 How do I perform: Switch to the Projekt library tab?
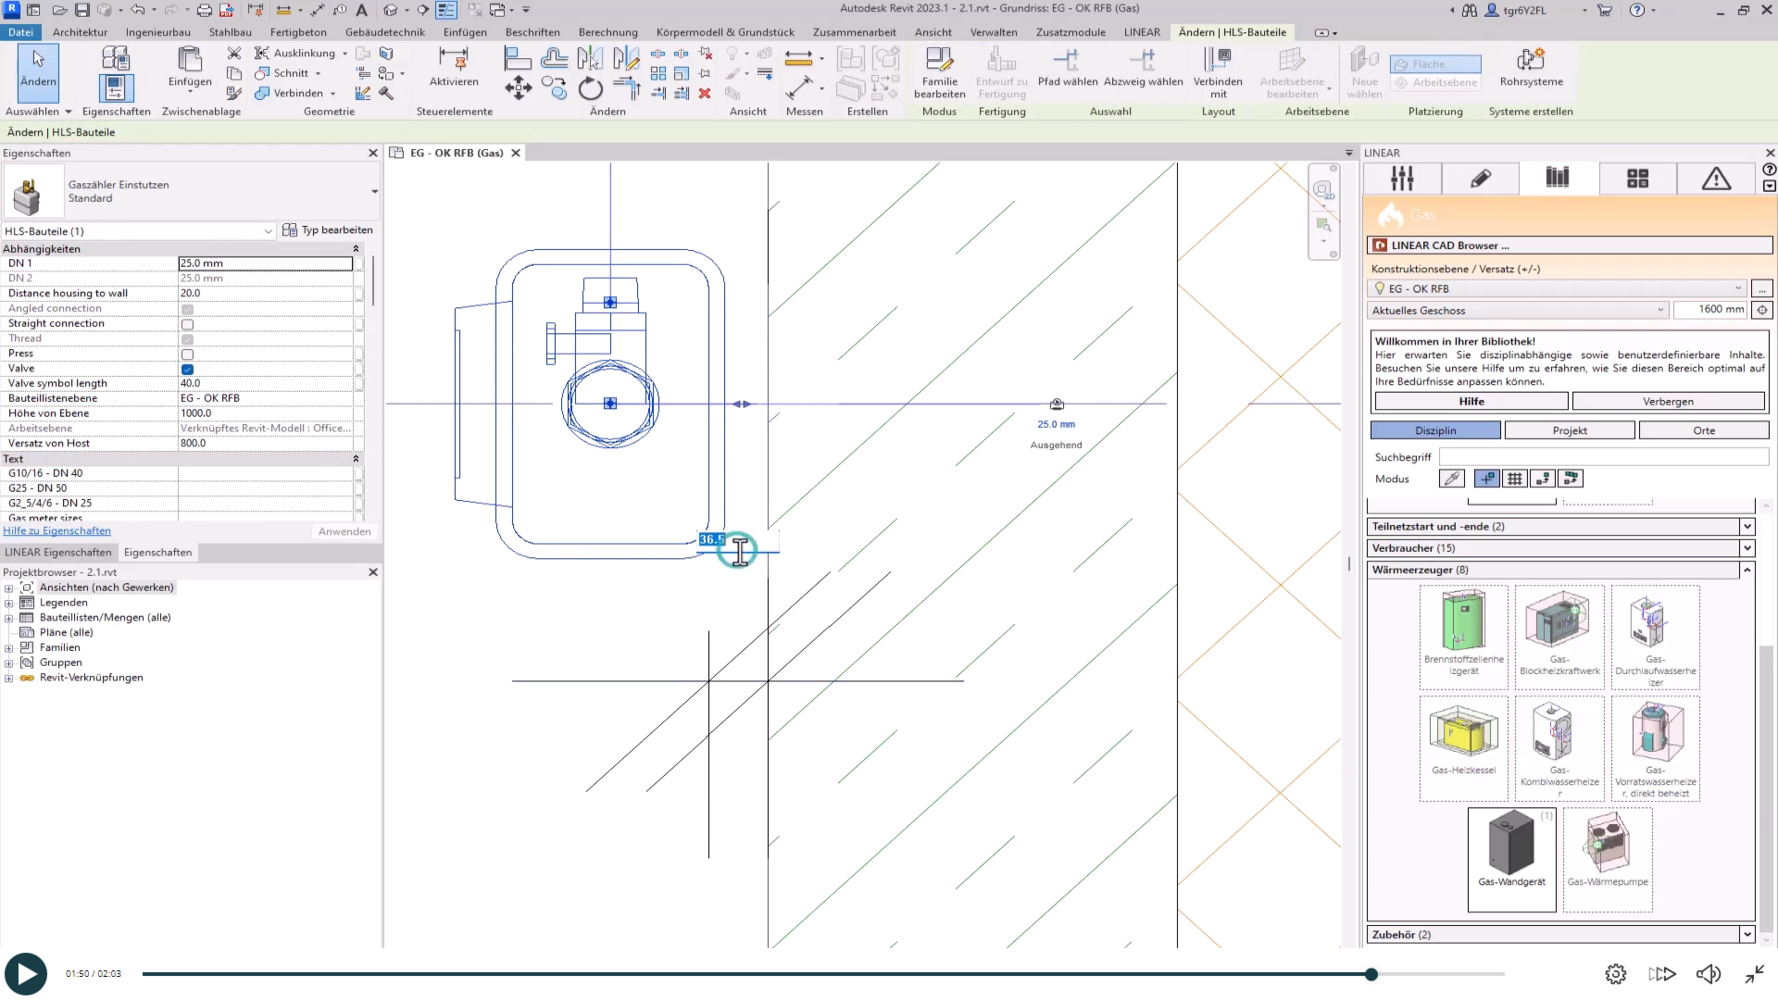(x=1569, y=430)
